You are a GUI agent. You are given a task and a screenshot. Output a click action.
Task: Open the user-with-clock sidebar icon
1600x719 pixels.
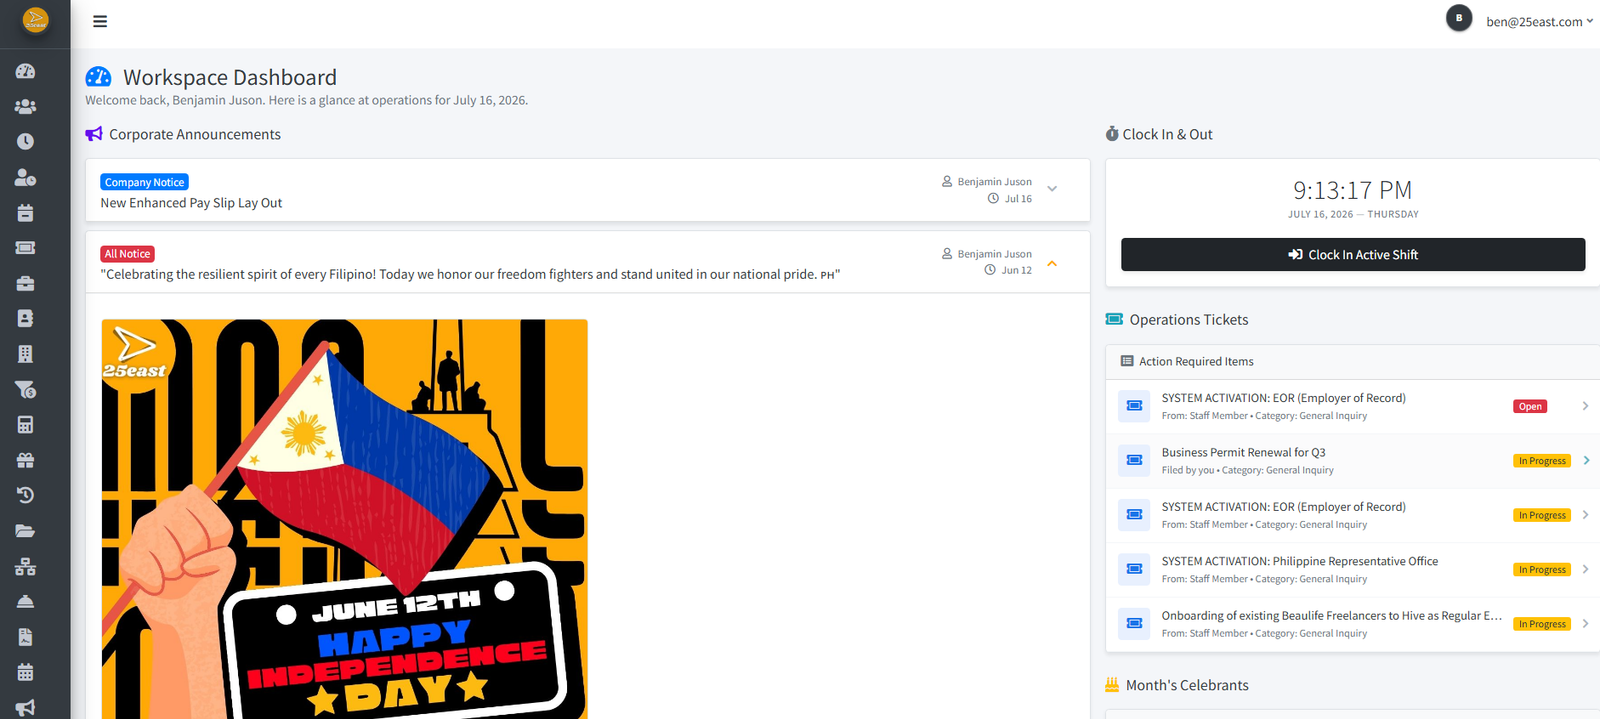click(x=26, y=177)
